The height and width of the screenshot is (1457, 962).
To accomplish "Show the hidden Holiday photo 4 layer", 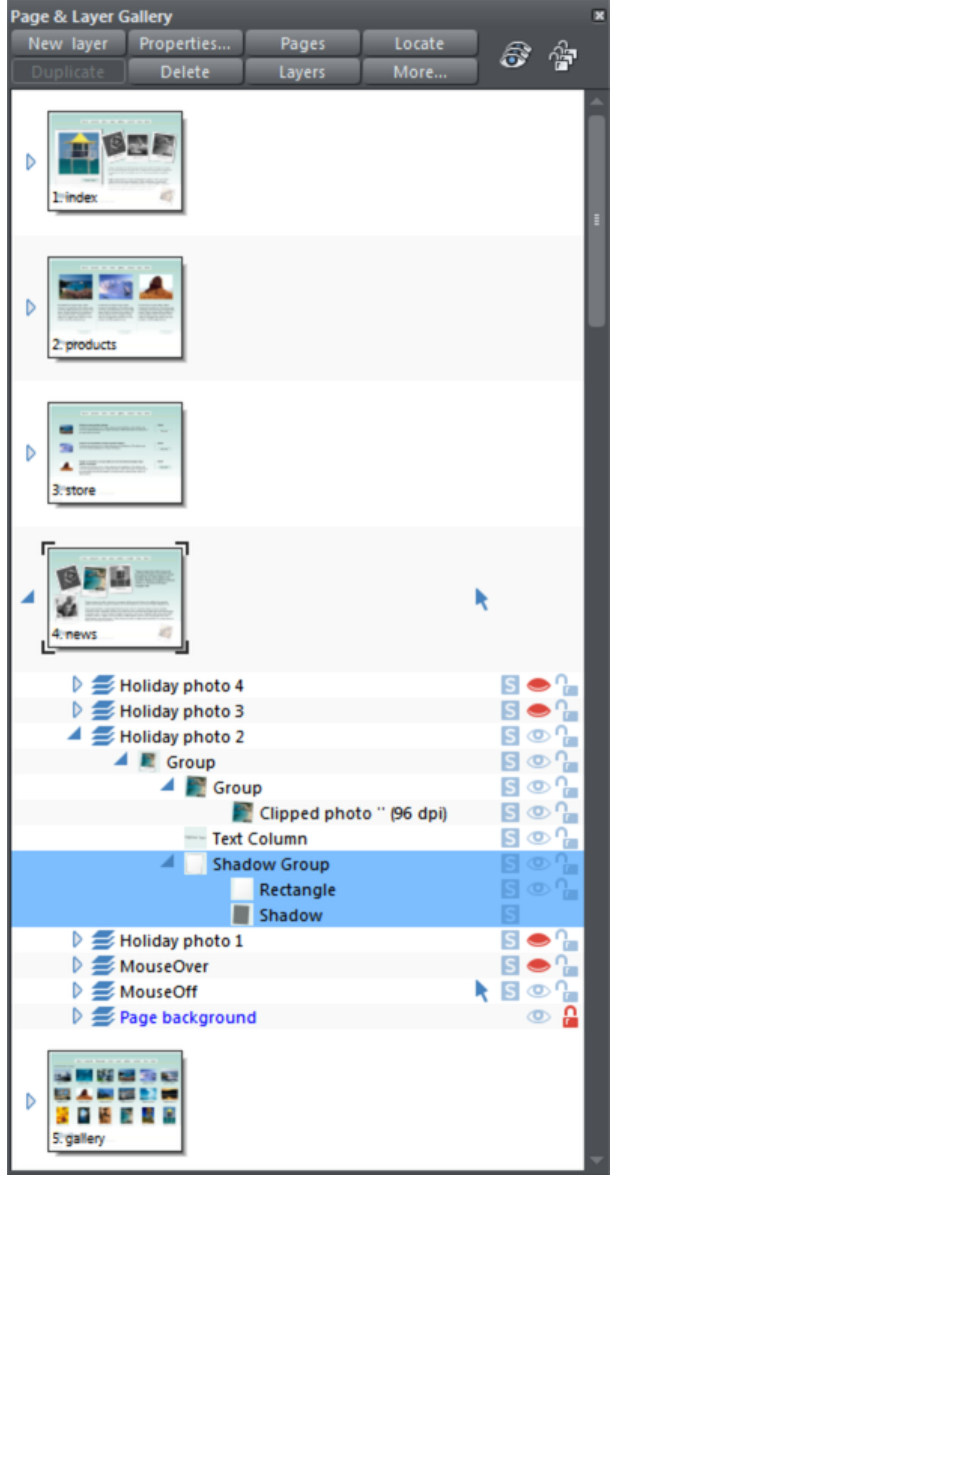I will click(x=538, y=685).
